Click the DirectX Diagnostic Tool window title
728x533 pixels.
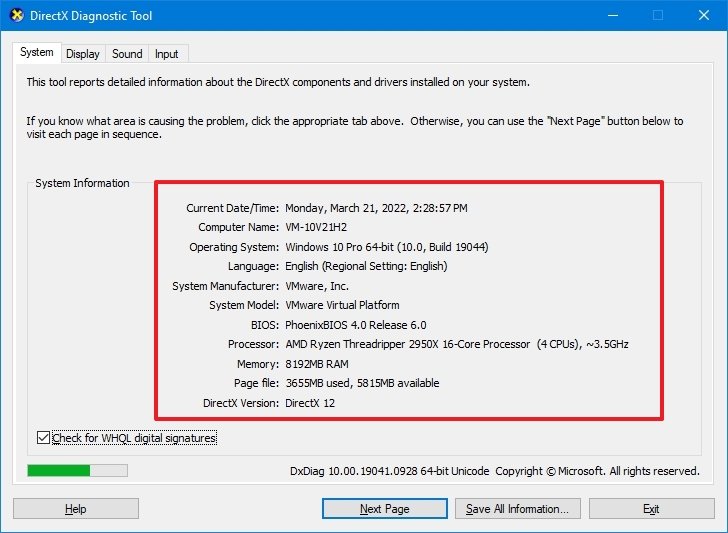click(x=91, y=16)
